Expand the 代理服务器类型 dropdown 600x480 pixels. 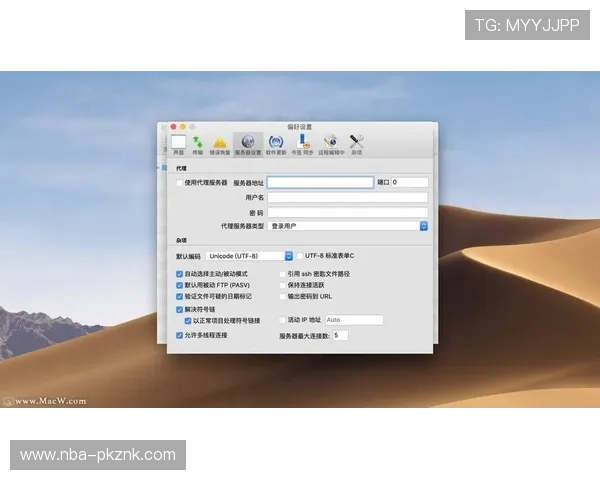tap(423, 227)
